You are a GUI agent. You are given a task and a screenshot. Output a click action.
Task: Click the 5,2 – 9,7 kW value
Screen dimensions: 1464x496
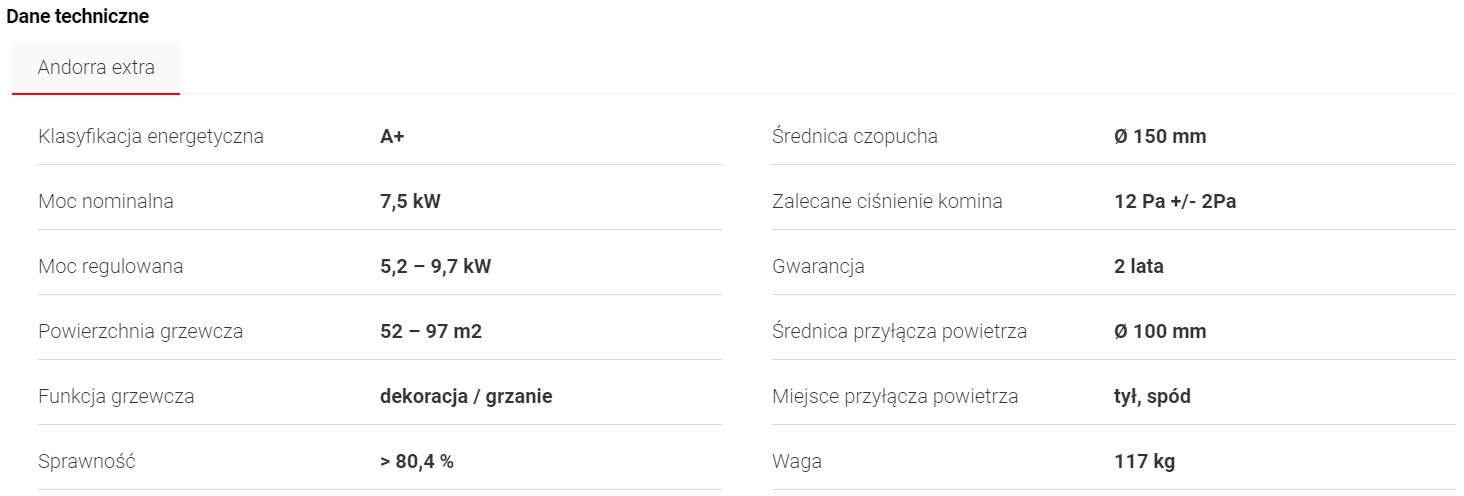pyautogui.click(x=435, y=266)
